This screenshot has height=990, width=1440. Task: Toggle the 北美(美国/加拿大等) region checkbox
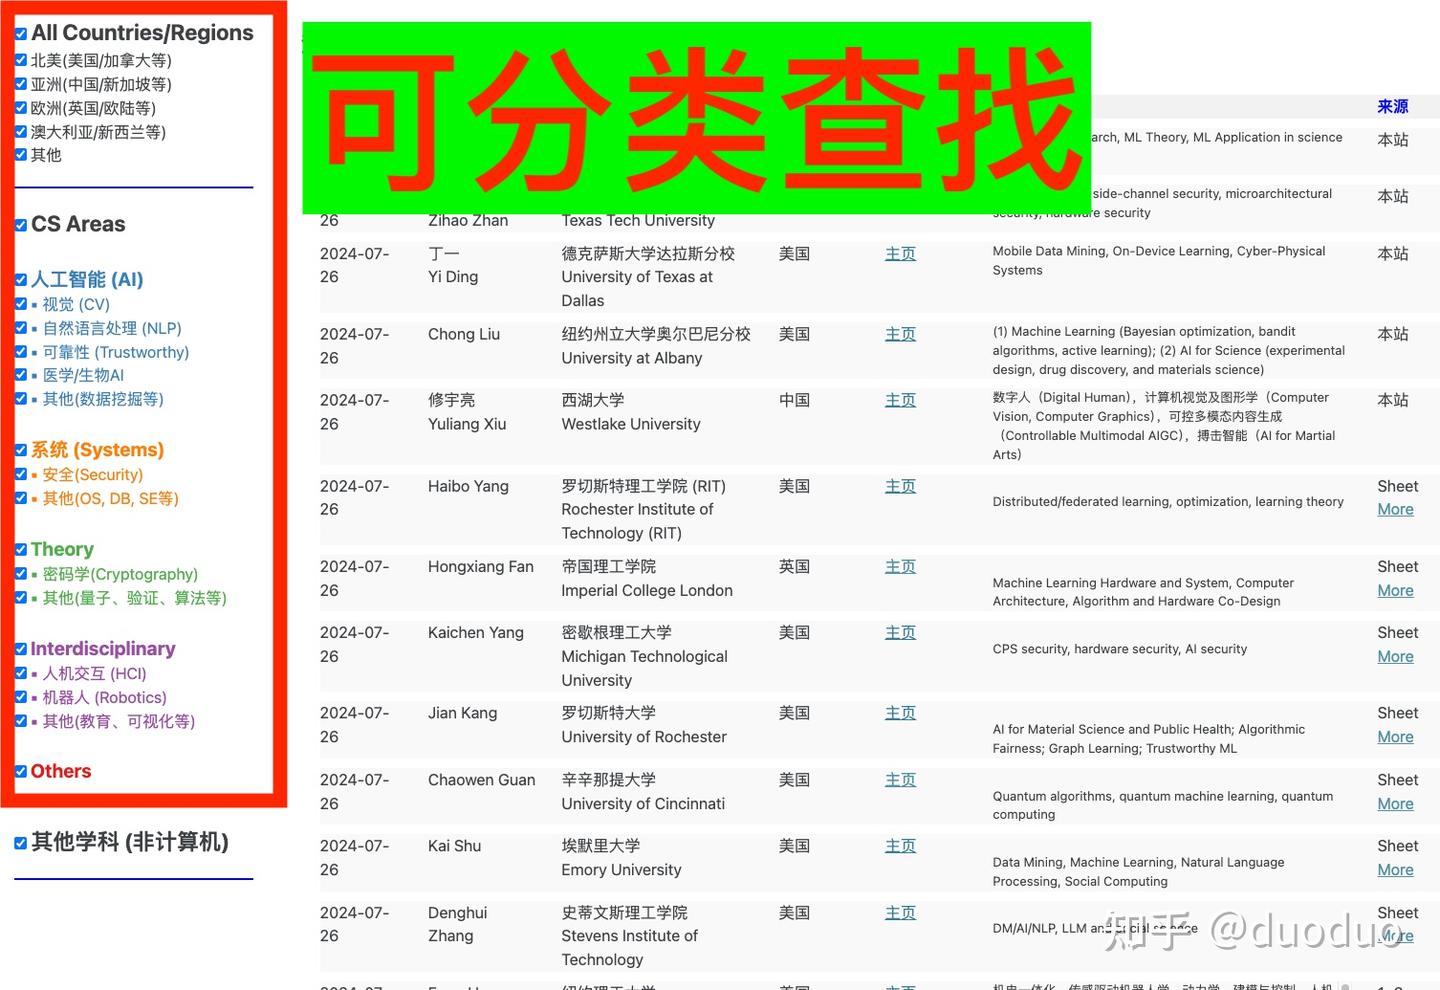[20, 60]
